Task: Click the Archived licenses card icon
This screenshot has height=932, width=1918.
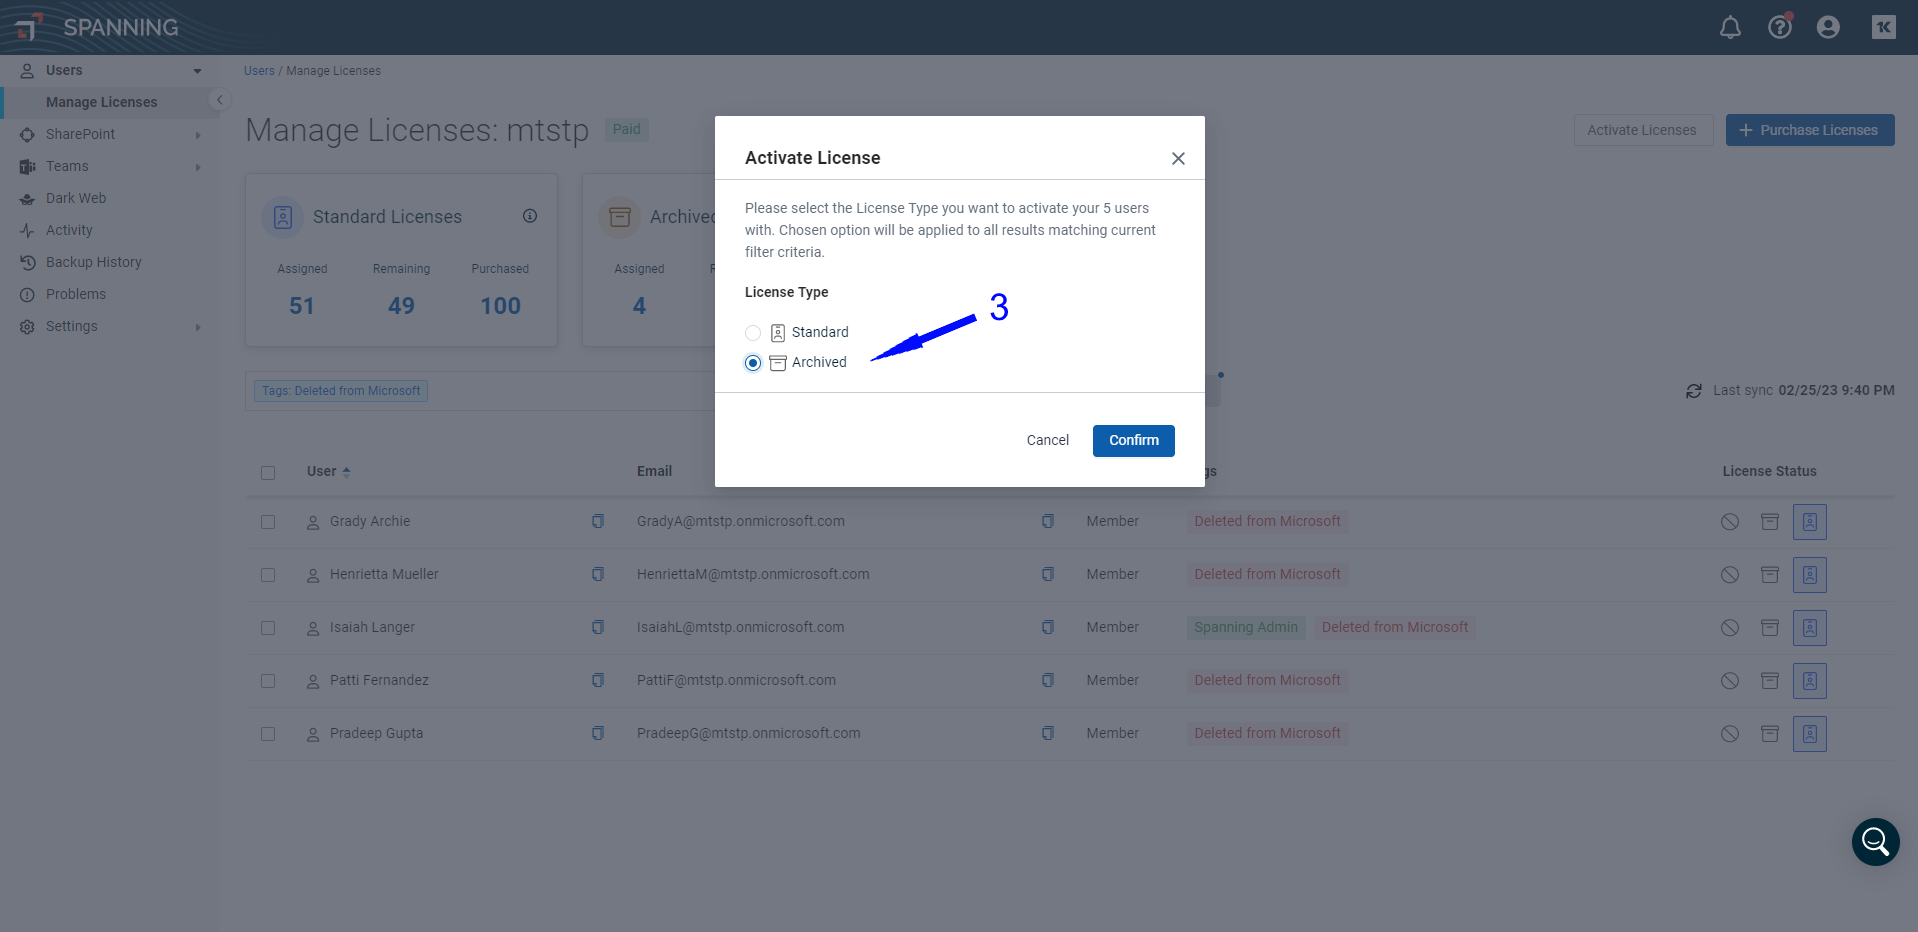Action: (x=620, y=217)
